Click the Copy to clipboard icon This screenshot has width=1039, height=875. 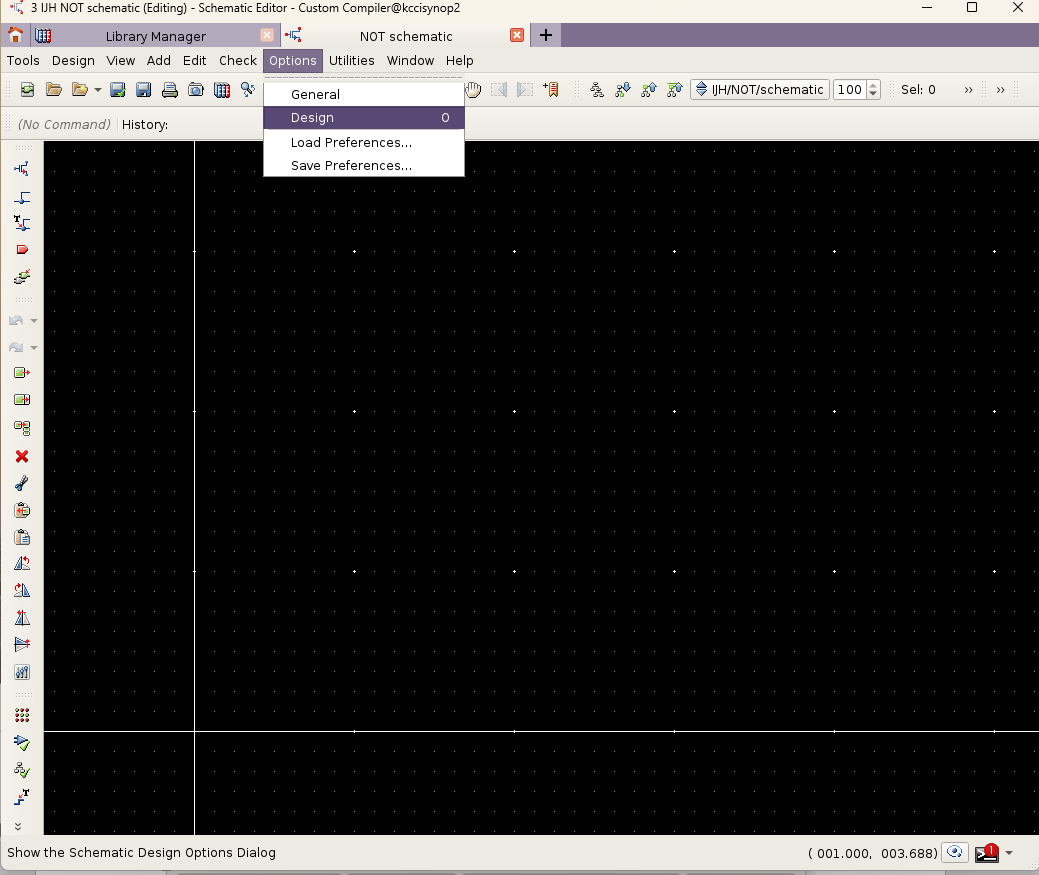point(22,510)
